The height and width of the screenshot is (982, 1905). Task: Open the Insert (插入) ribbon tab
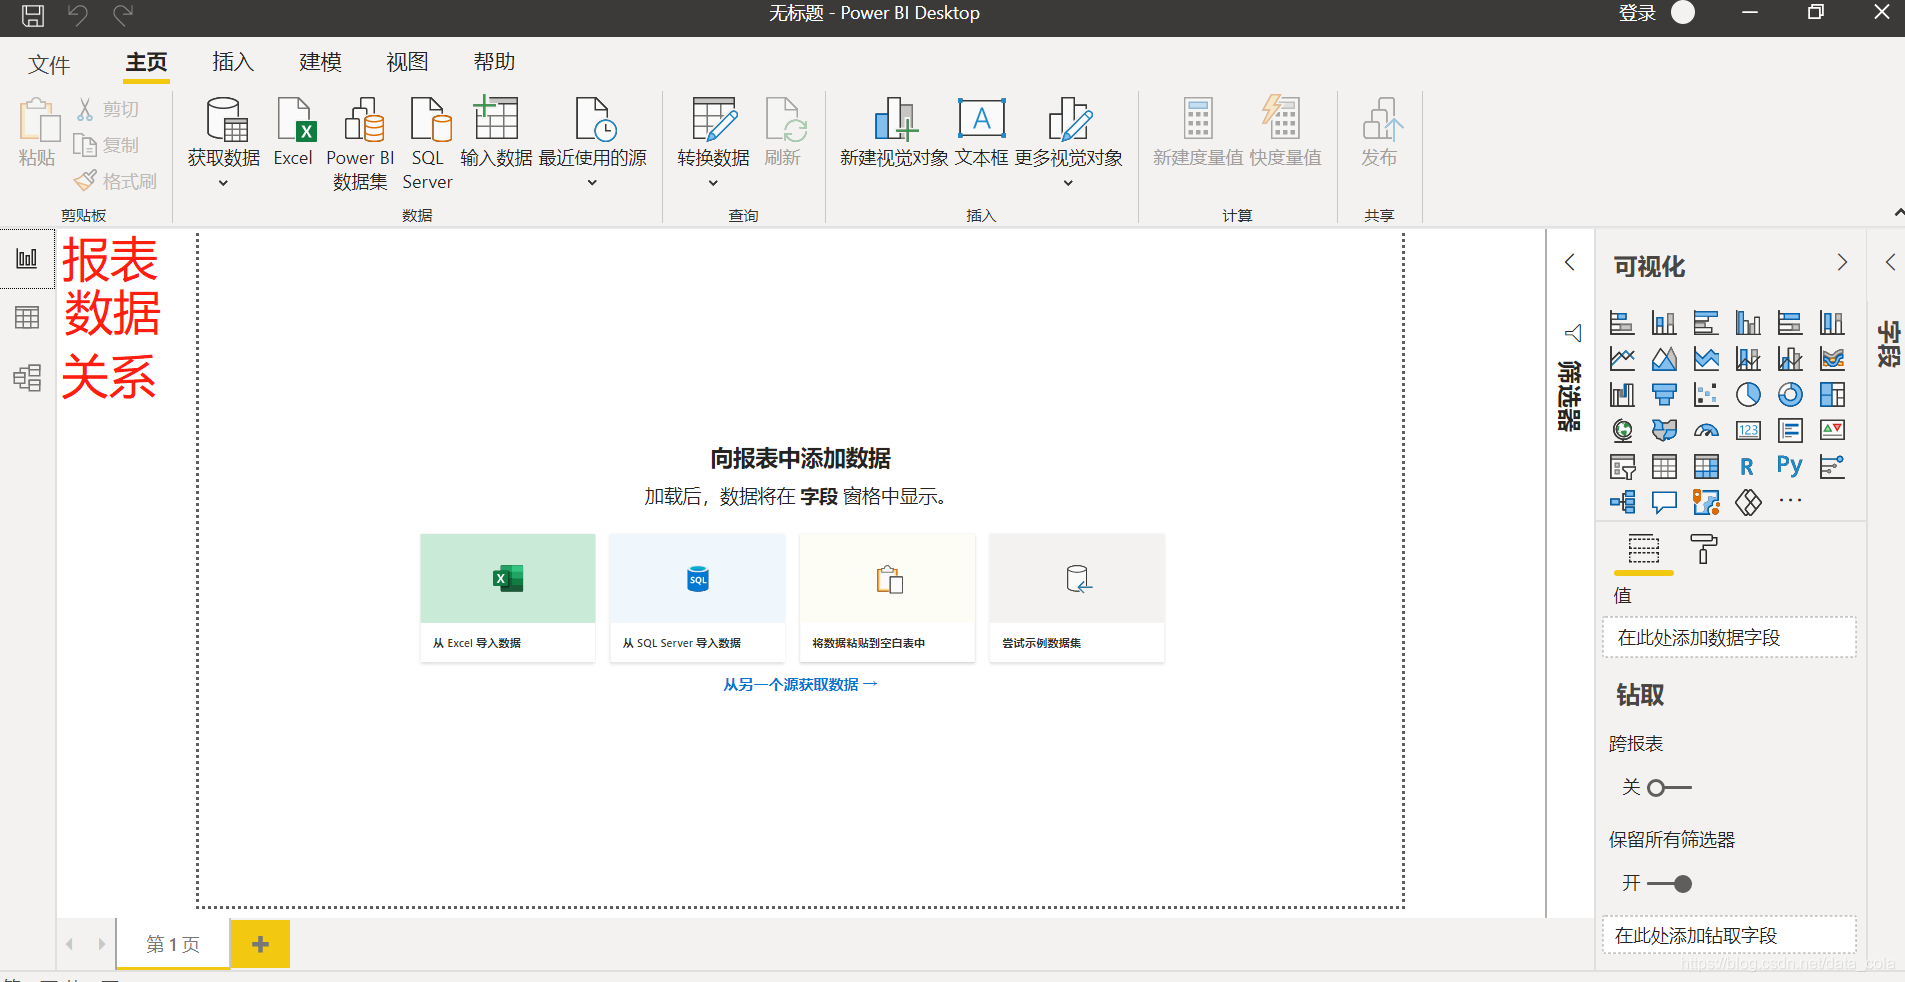pos(234,62)
